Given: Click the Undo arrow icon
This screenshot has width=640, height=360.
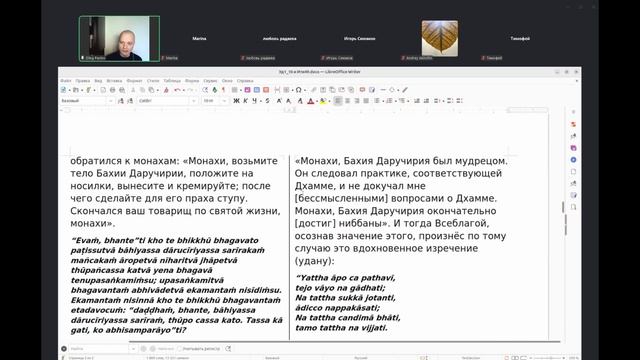Looking at the screenshot, I should [x=177, y=90].
